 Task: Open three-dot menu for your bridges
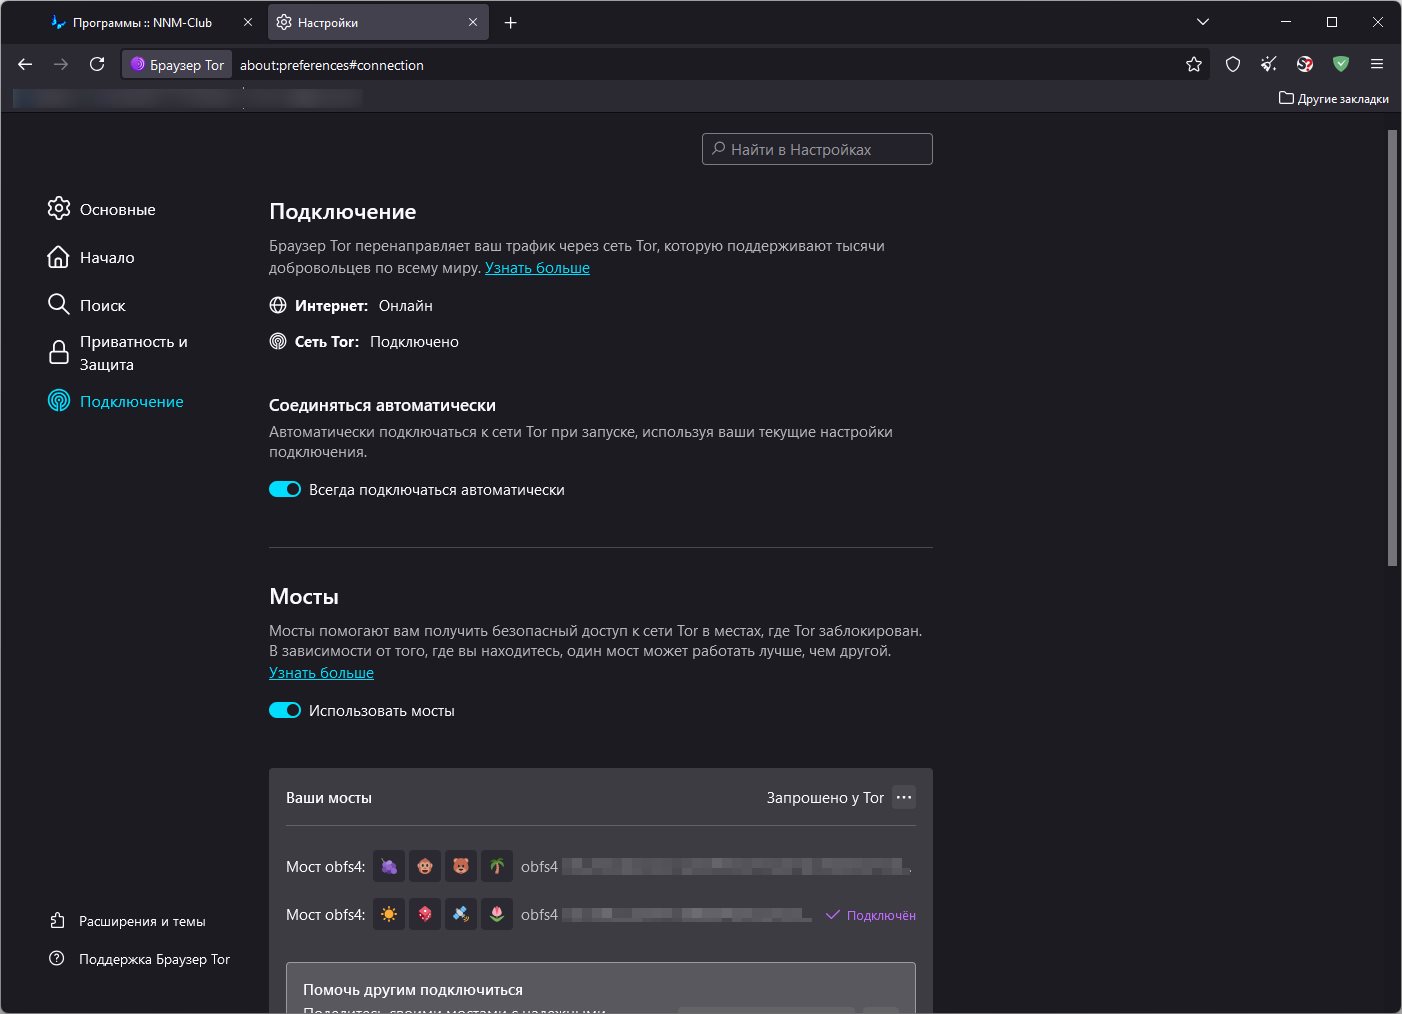[x=904, y=798]
